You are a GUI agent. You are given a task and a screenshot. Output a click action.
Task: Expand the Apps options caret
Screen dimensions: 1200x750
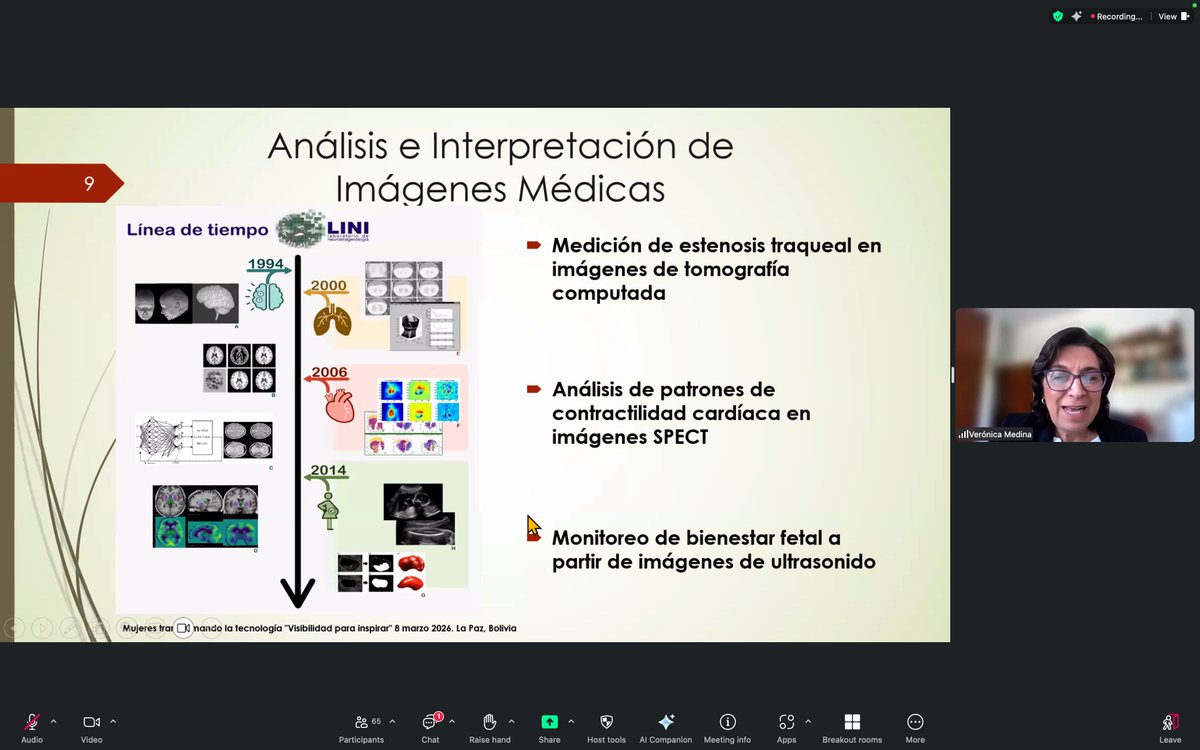(x=808, y=721)
